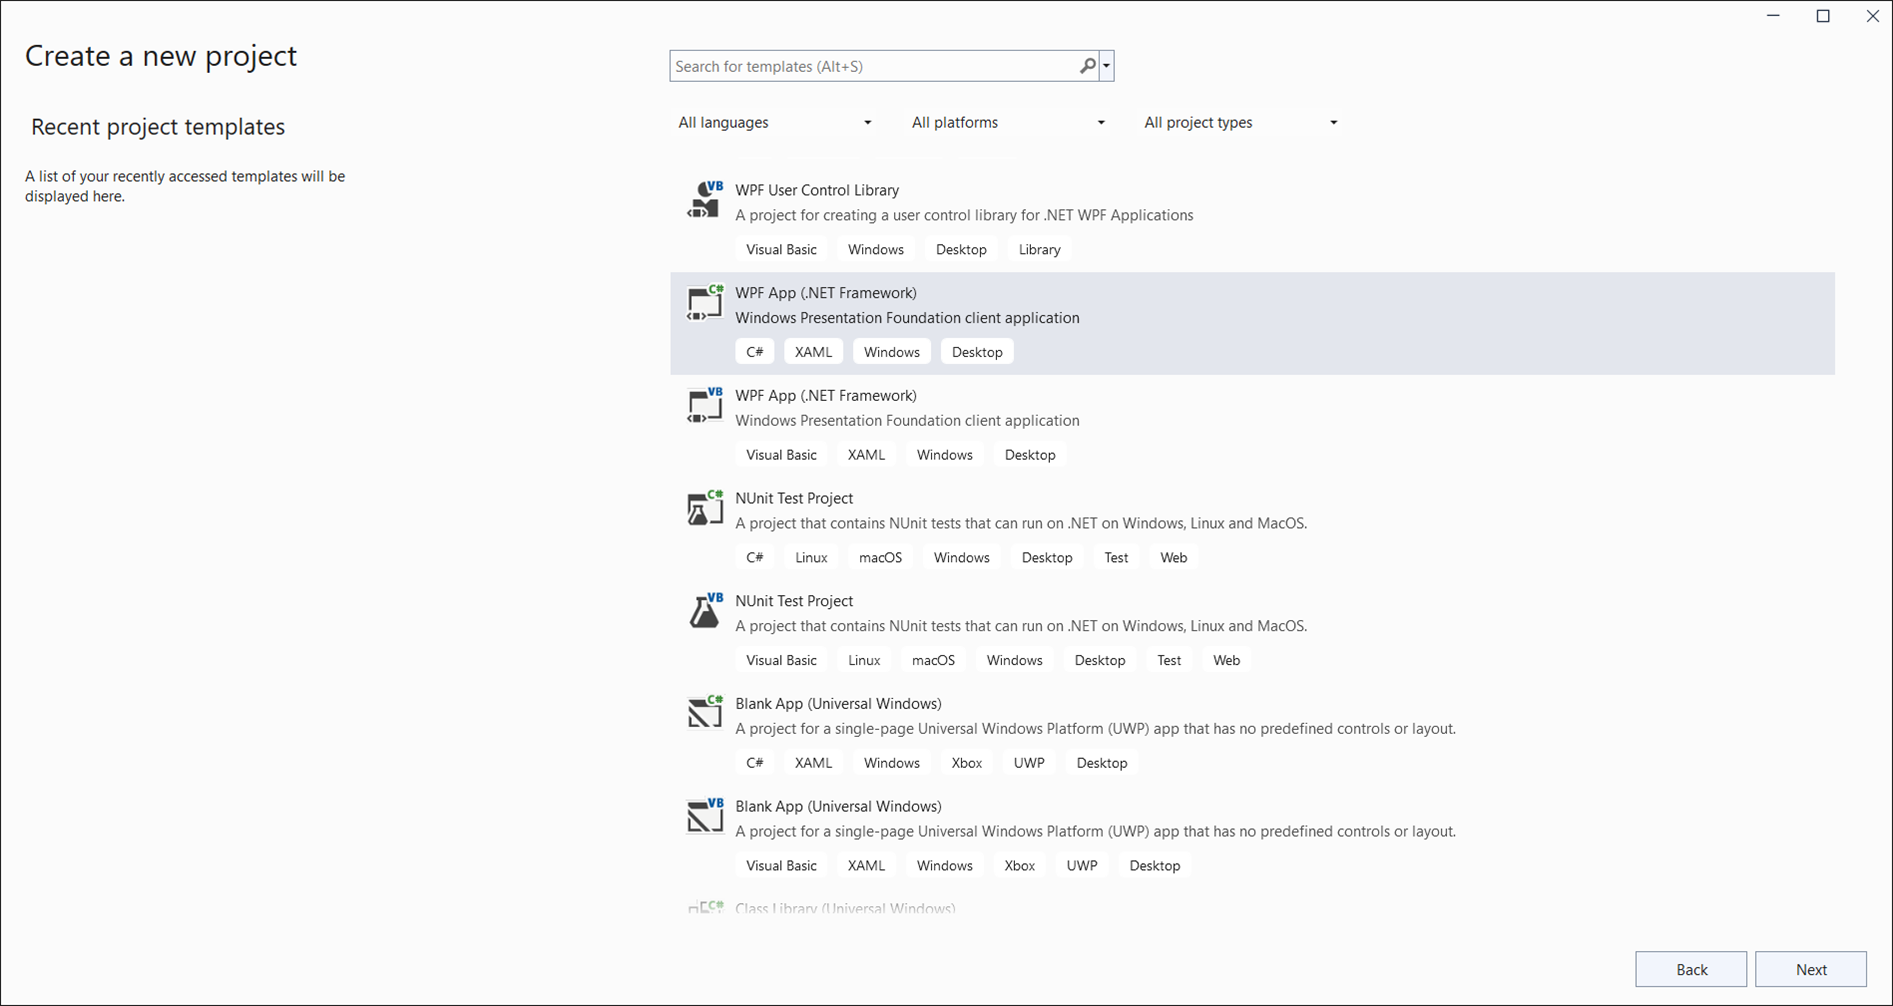Viewport: 1893px width, 1006px height.
Task: Click the Desktop tag of highlighted WPF App
Action: (x=977, y=352)
